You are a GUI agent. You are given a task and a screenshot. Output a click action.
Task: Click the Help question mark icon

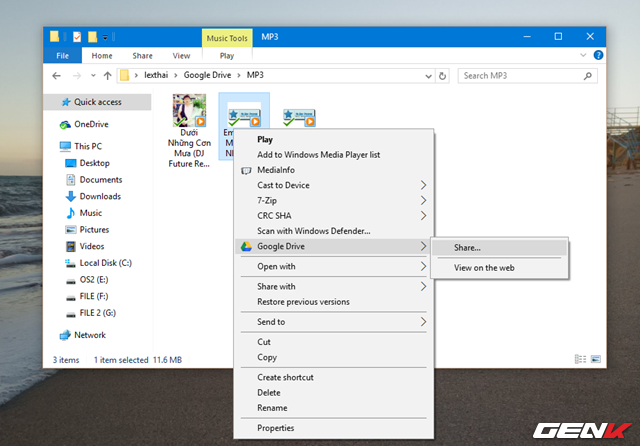pyautogui.click(x=598, y=56)
